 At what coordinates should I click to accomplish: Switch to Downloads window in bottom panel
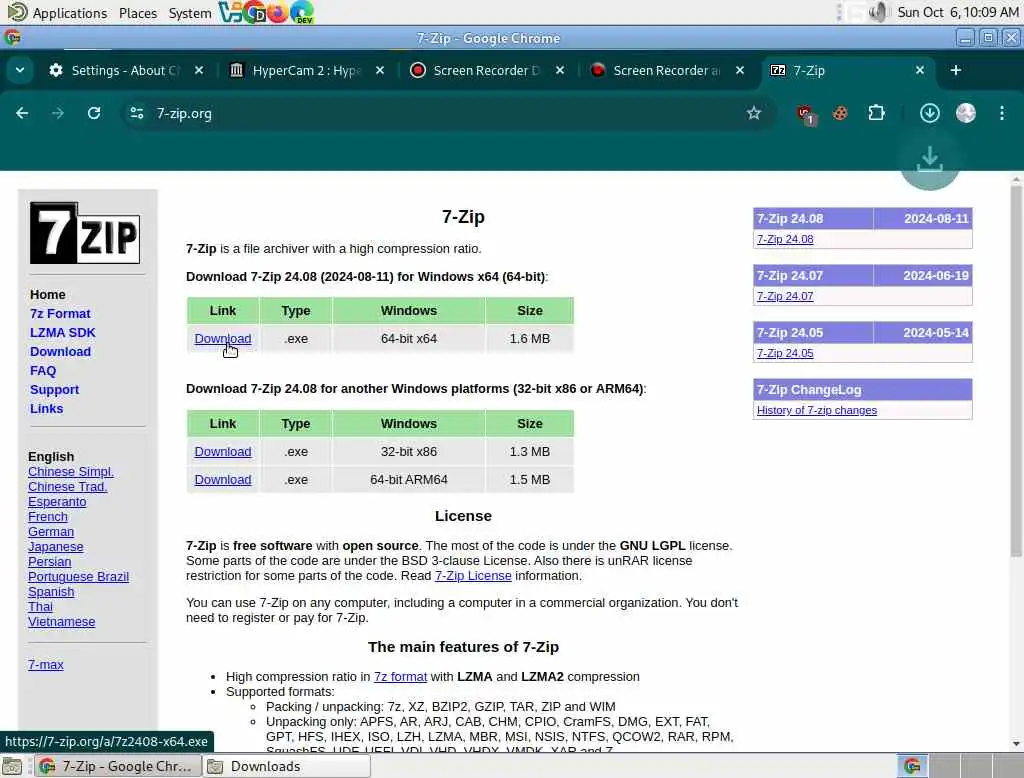(x=286, y=766)
